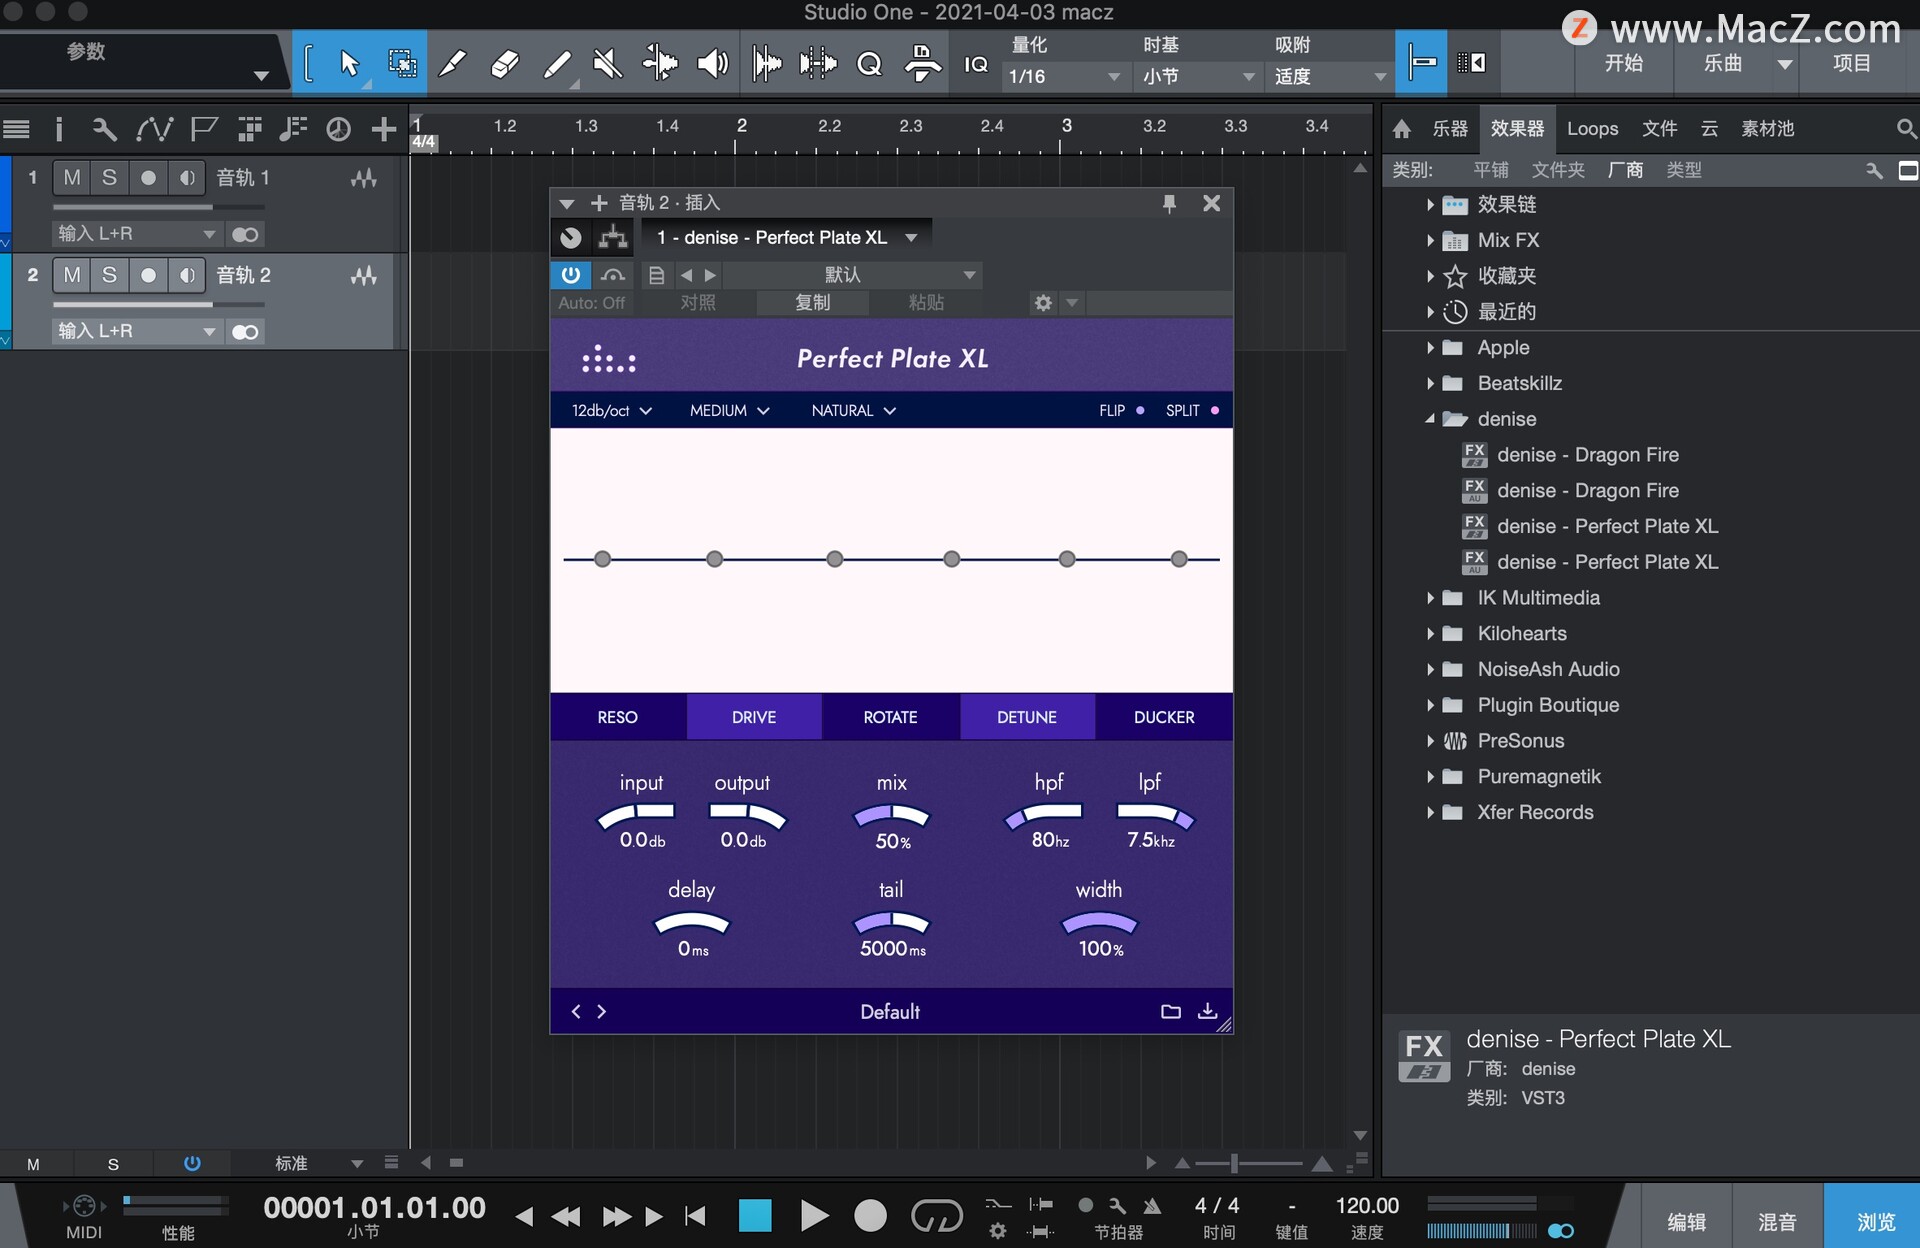Image resolution: width=1920 pixels, height=1248 pixels.
Task: Toggle stereo channel mode on 音轨 1
Action: (x=245, y=234)
